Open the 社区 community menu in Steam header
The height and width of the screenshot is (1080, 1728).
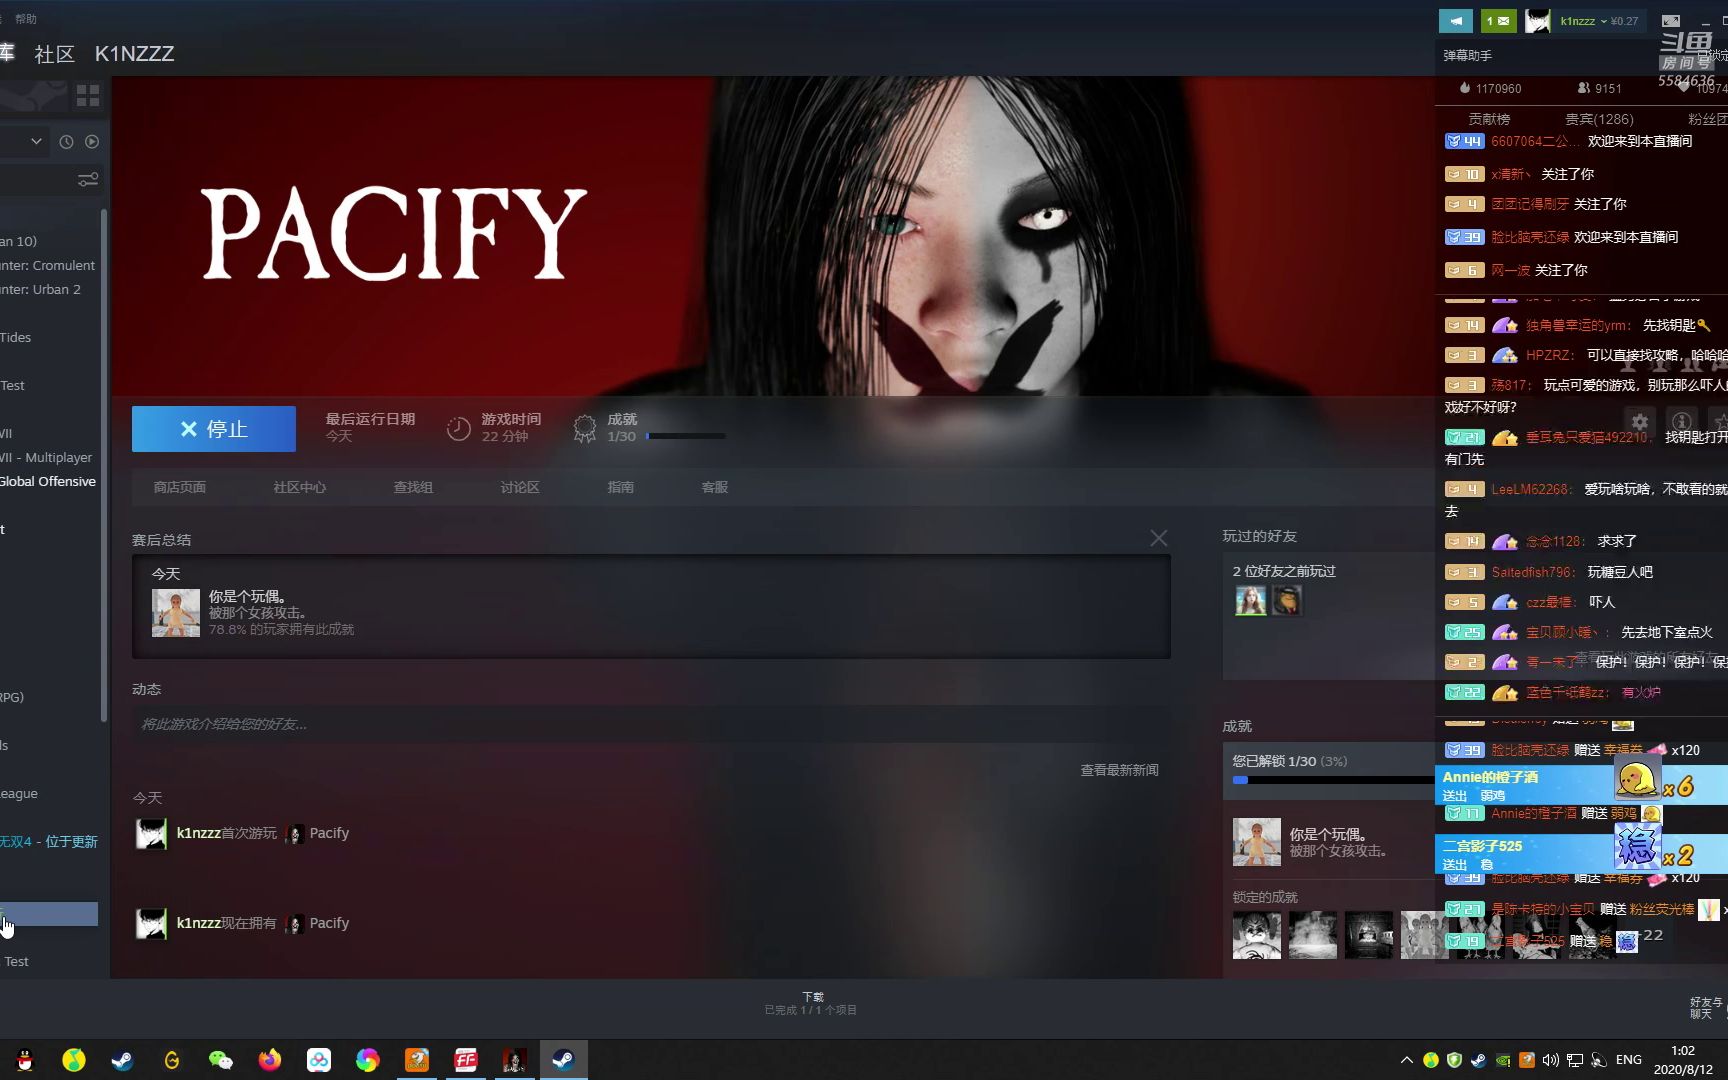pos(55,54)
